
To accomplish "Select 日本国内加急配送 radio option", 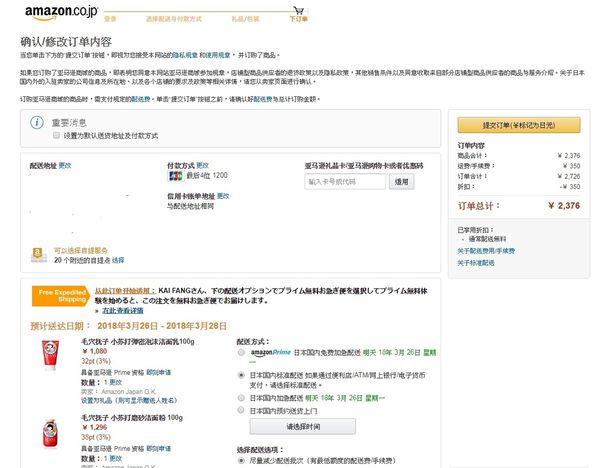I will [241, 397].
